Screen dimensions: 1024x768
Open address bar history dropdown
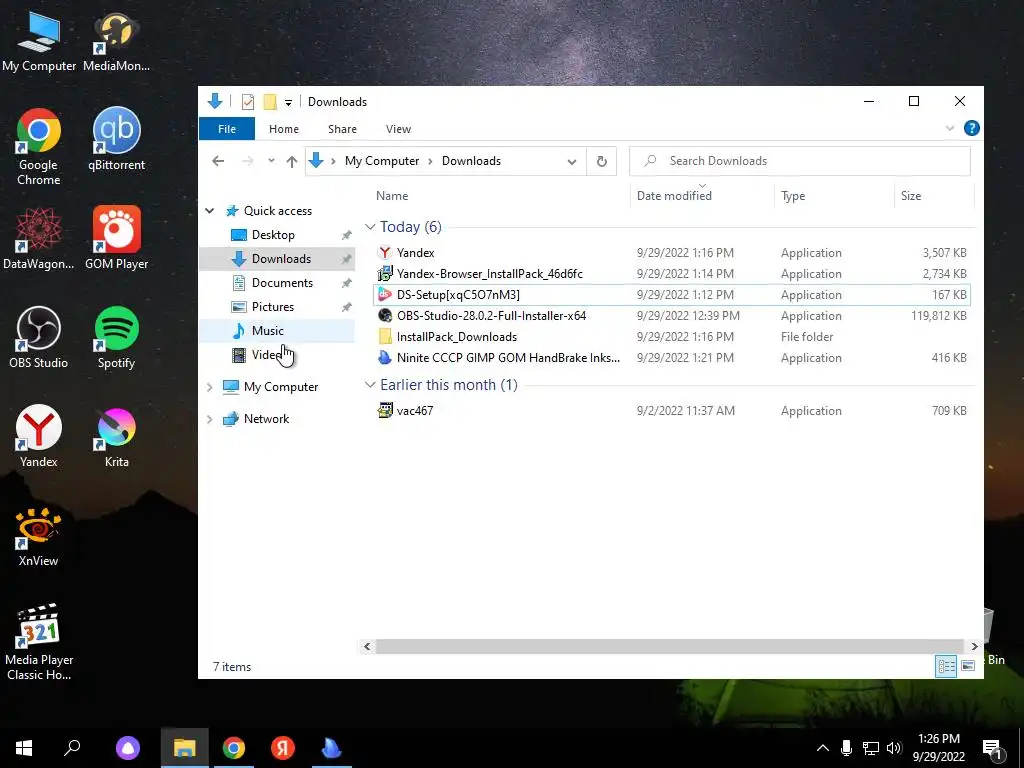[571, 161]
